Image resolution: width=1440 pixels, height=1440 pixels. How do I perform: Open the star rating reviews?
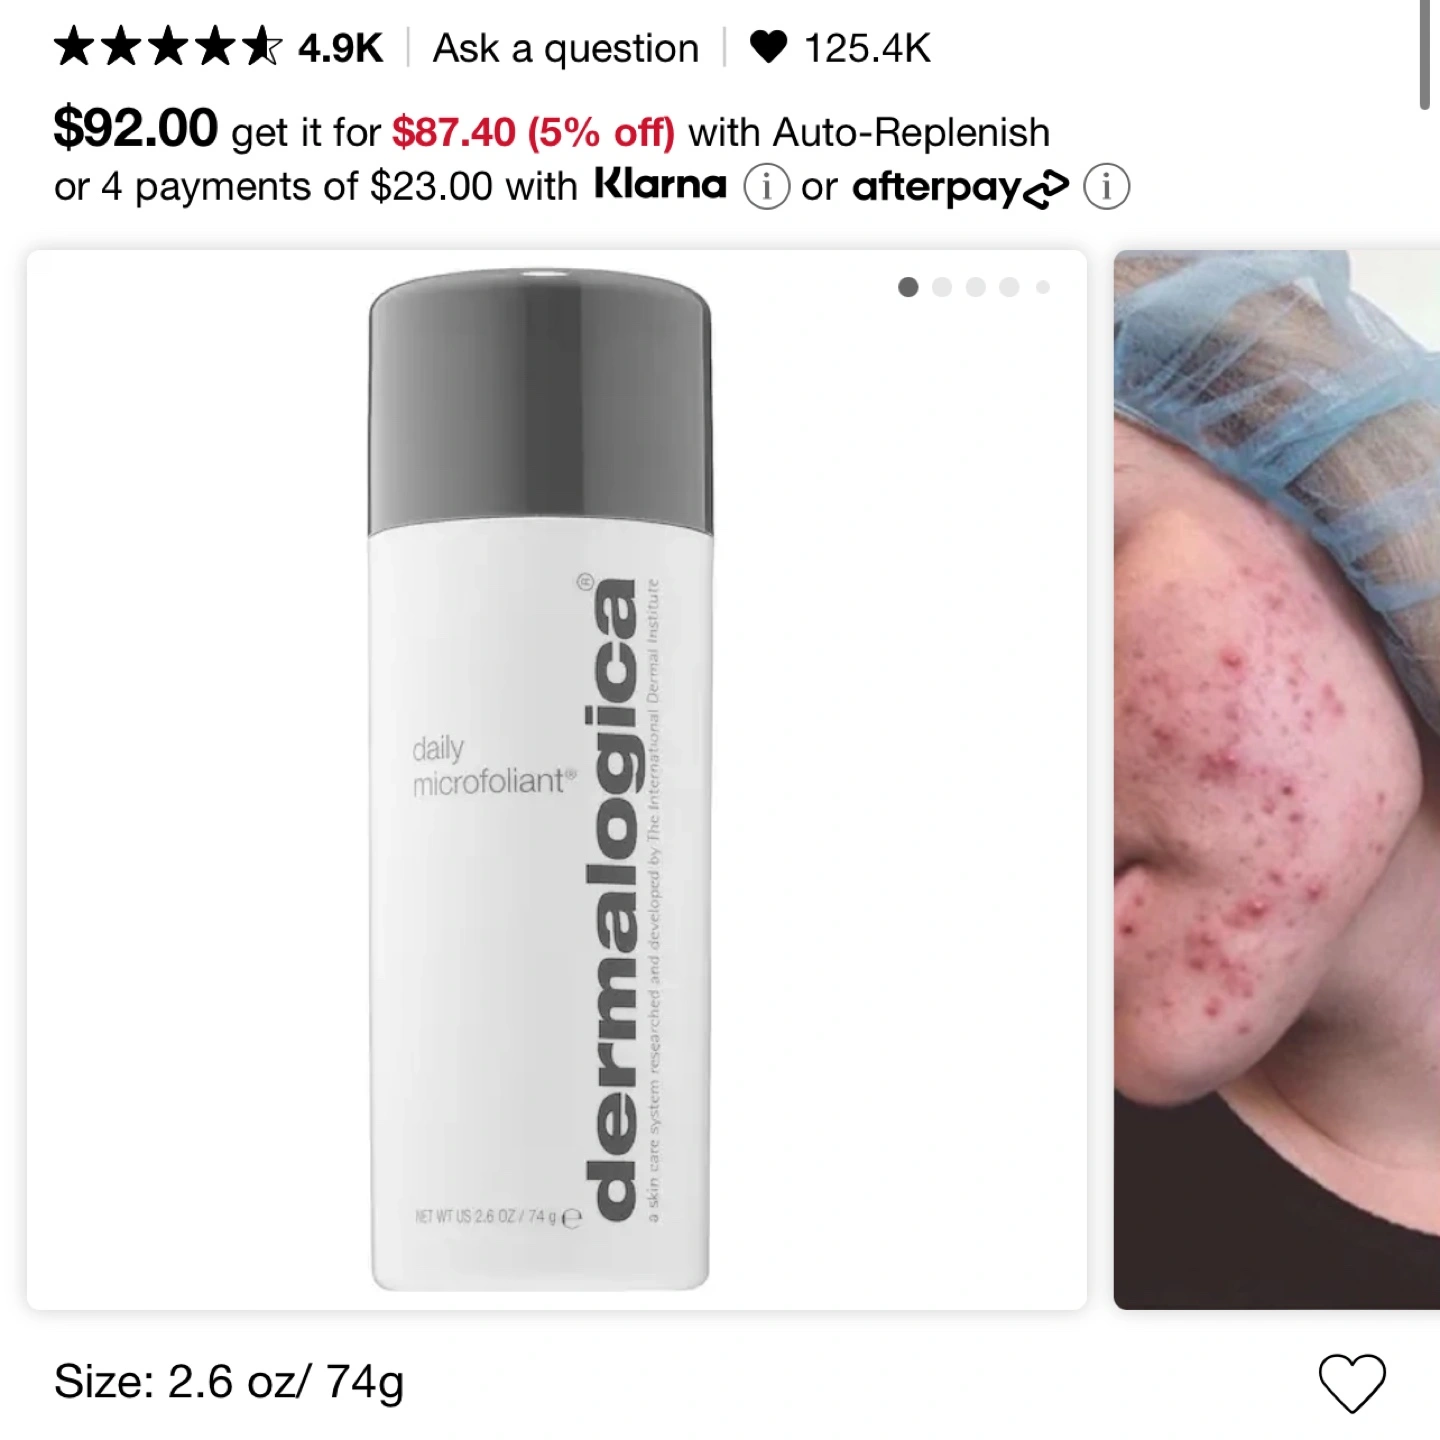[168, 47]
